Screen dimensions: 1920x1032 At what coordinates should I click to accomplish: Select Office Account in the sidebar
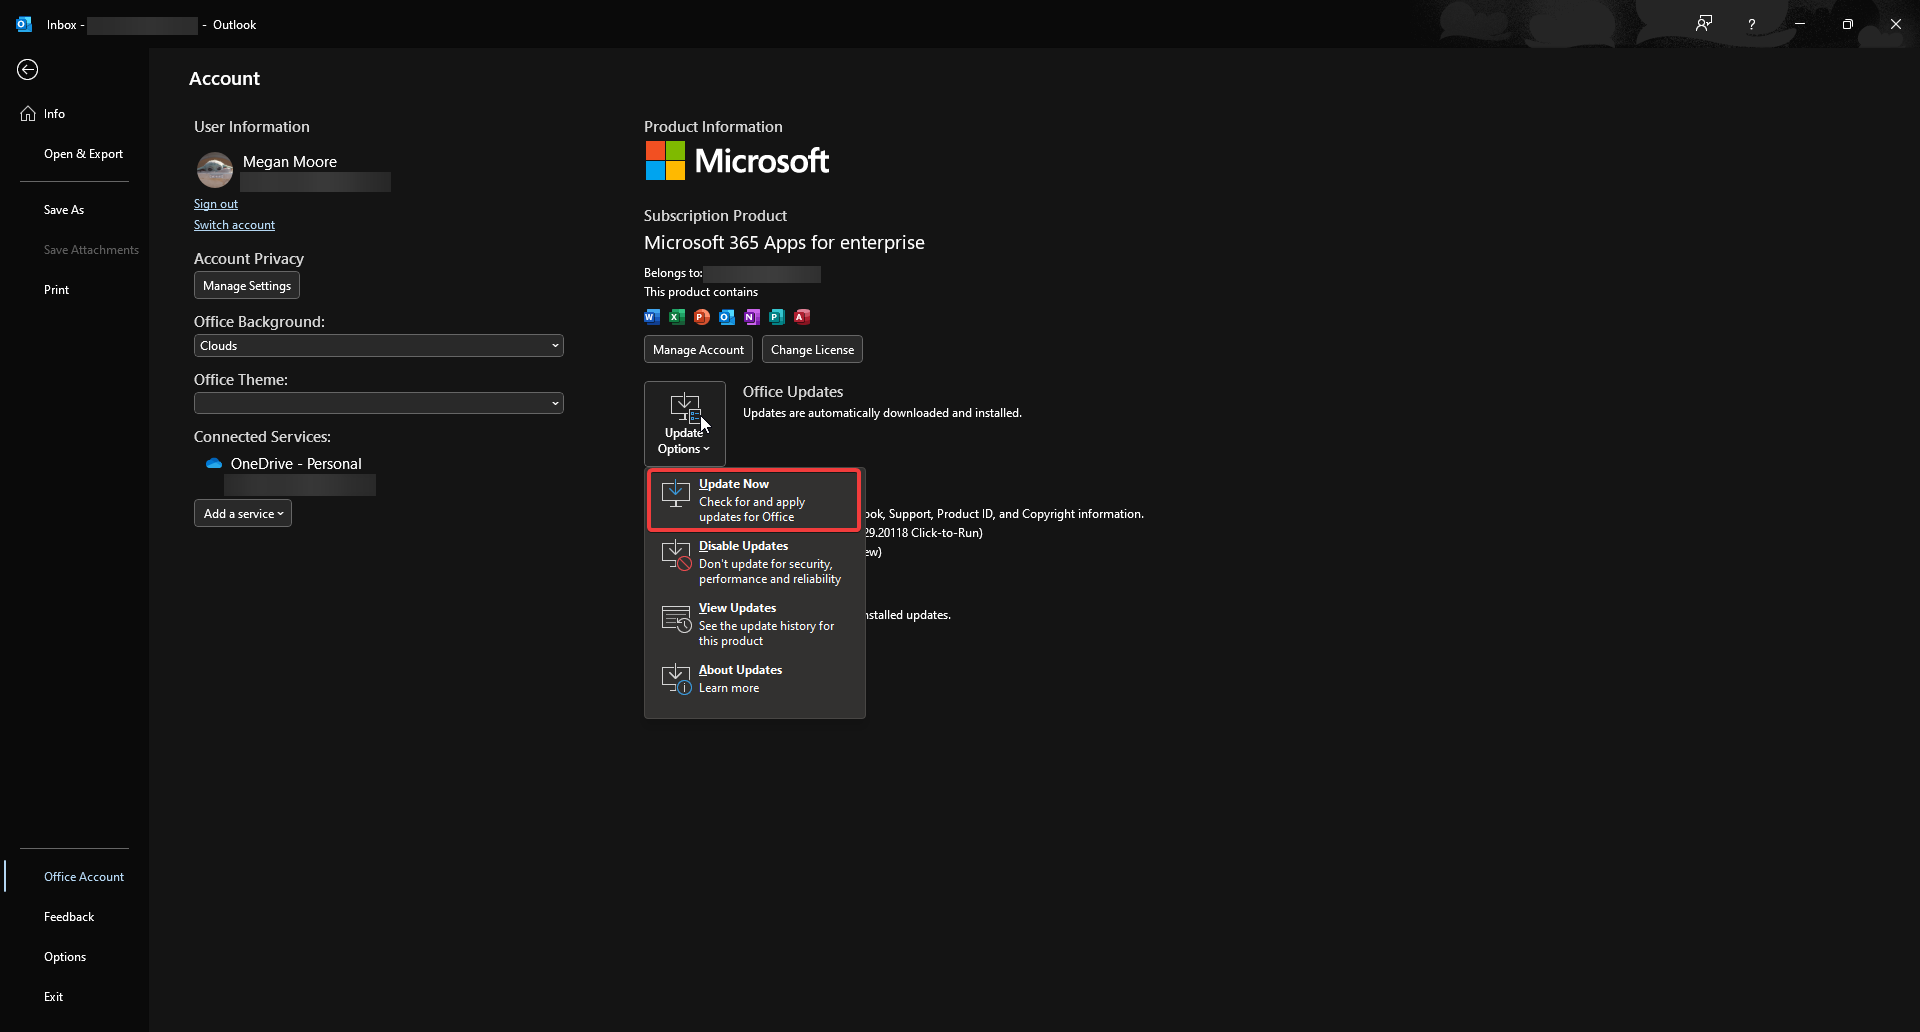point(74,877)
